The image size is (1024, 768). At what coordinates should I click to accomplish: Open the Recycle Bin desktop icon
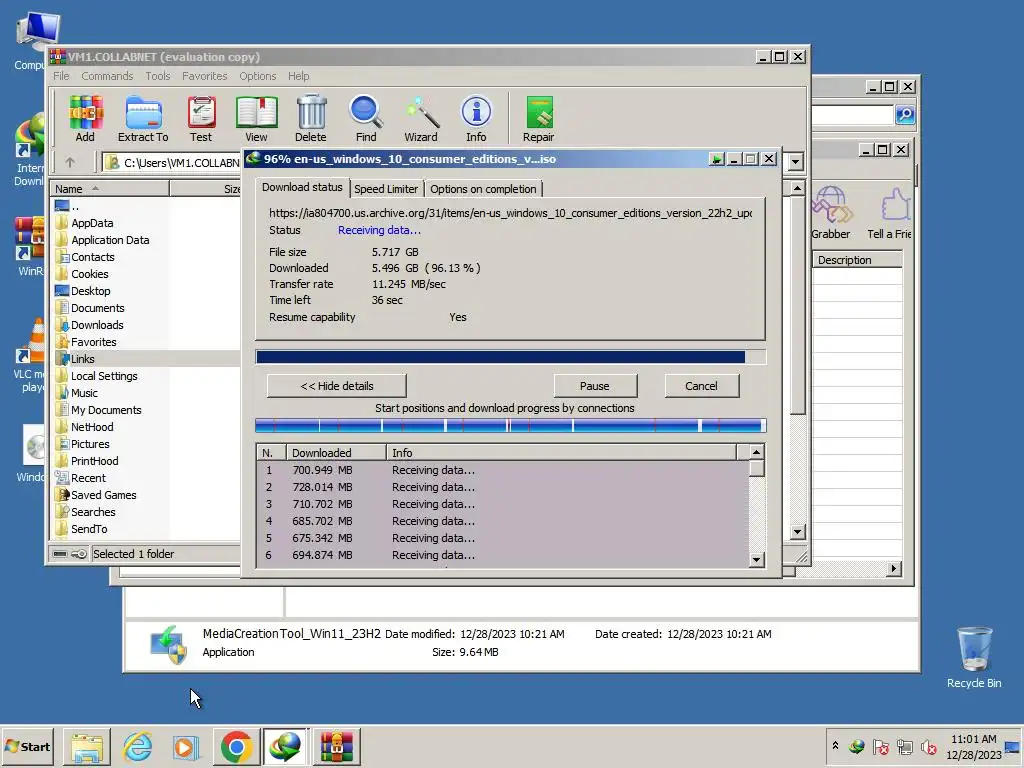974,657
